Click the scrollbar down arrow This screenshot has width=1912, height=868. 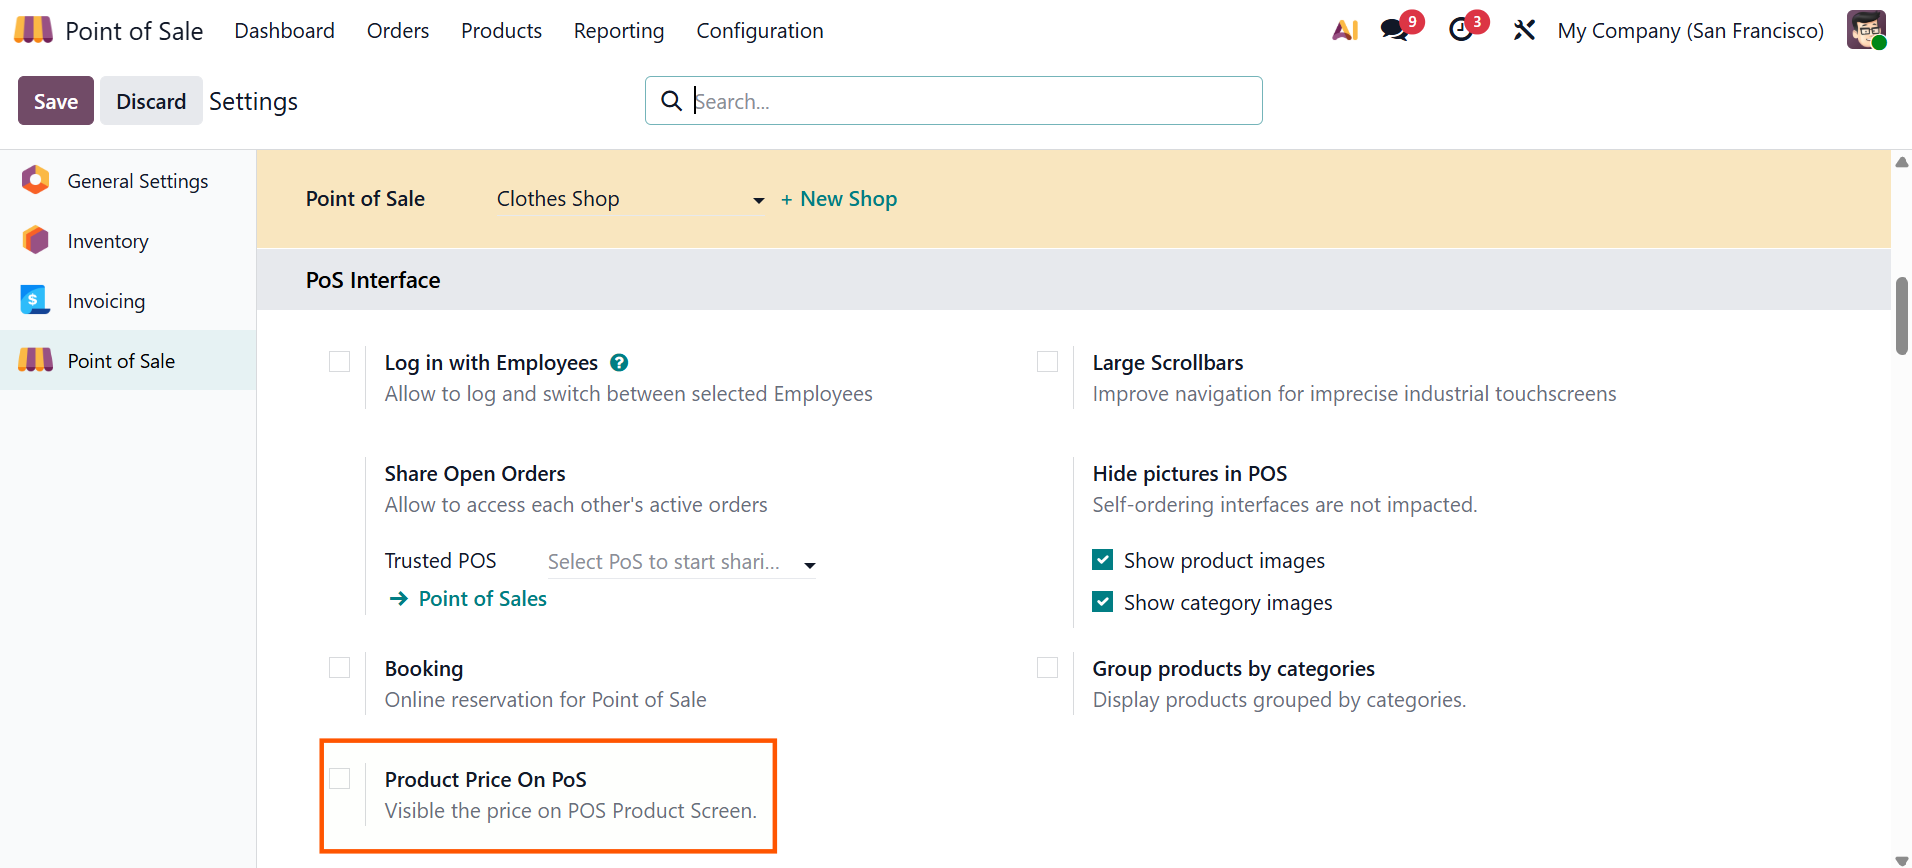coord(1901,860)
